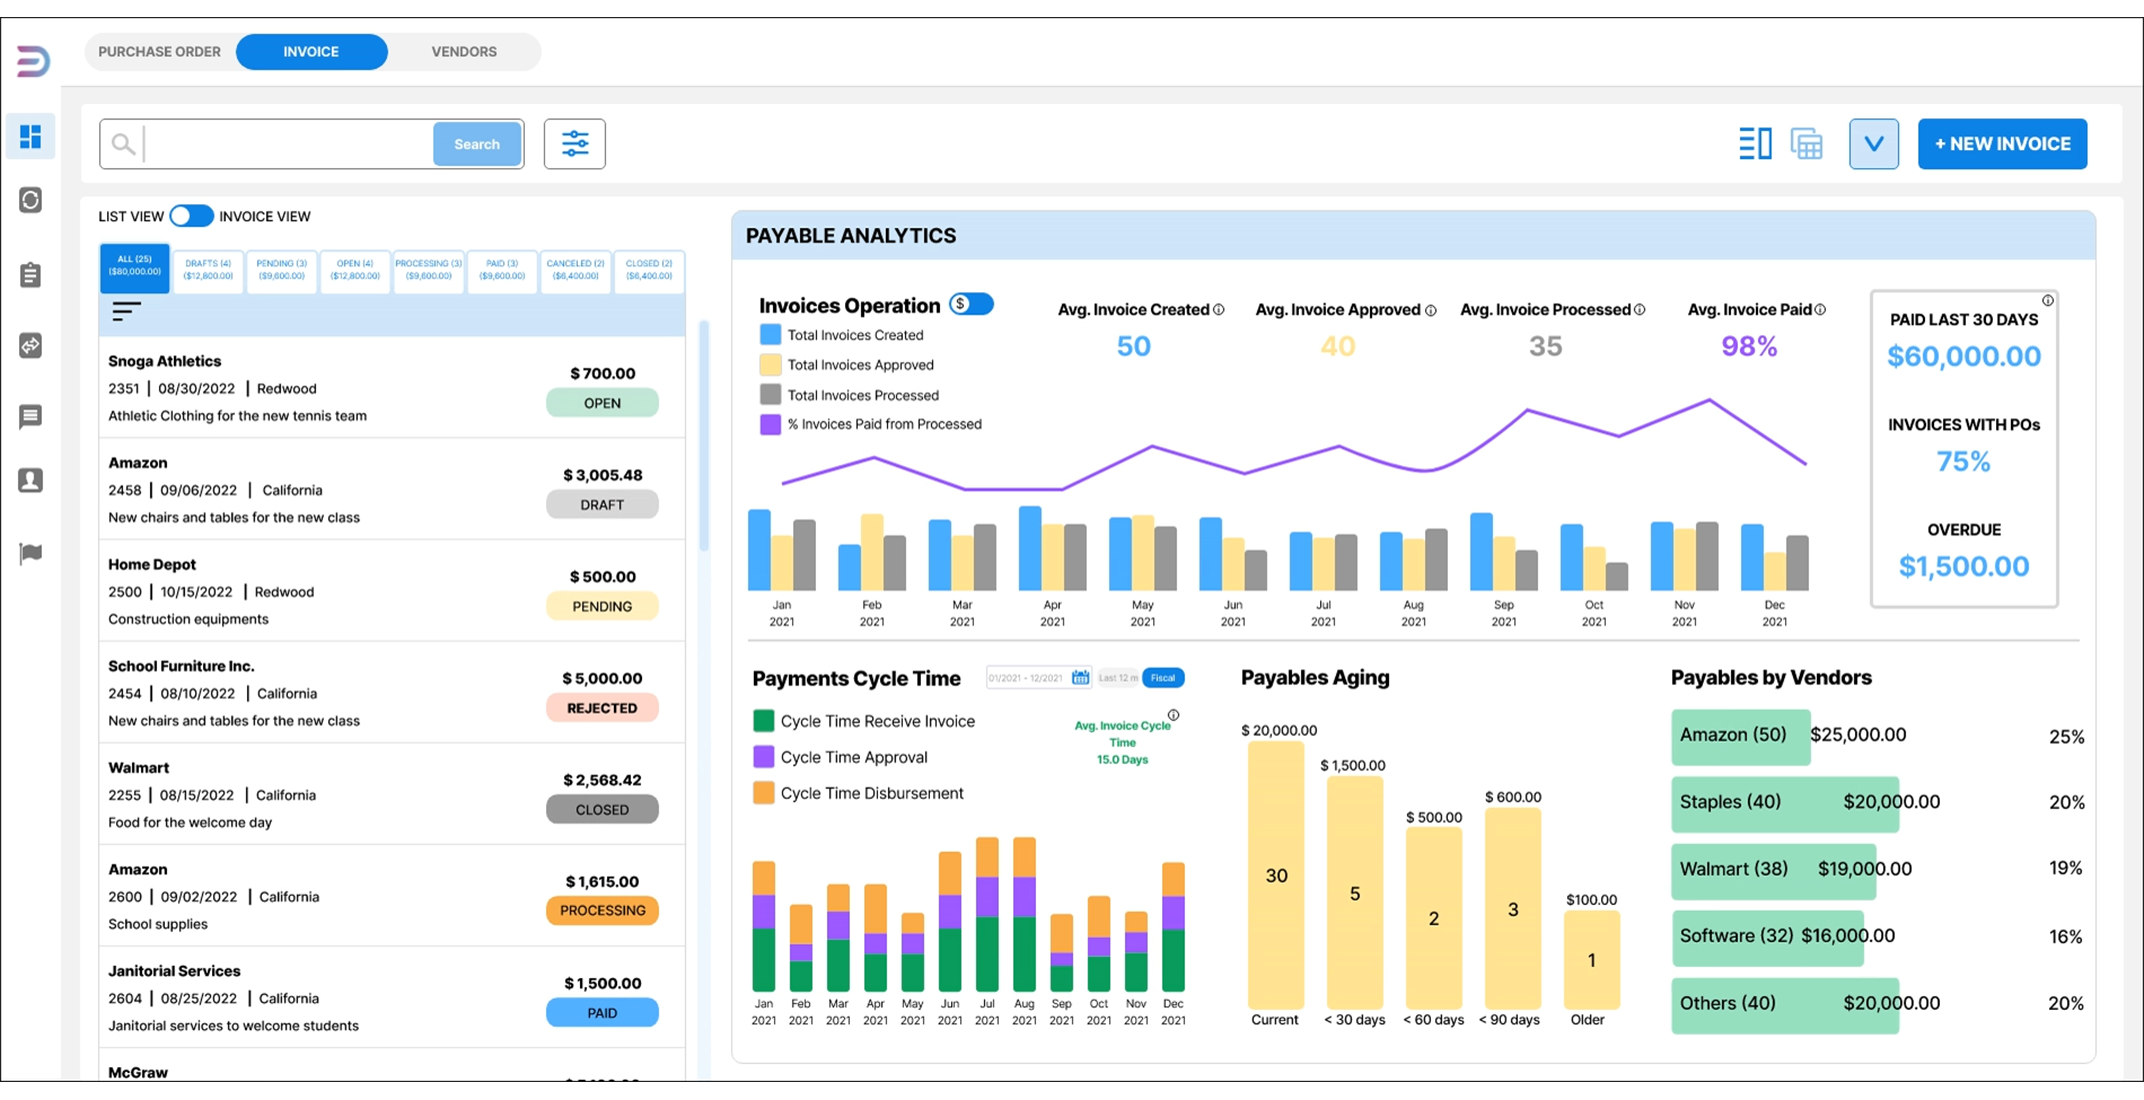Click green Cycle Time Receive Invoice swatch
Image resolution: width=2144 pixels, height=1100 pixels.
pos(764,721)
